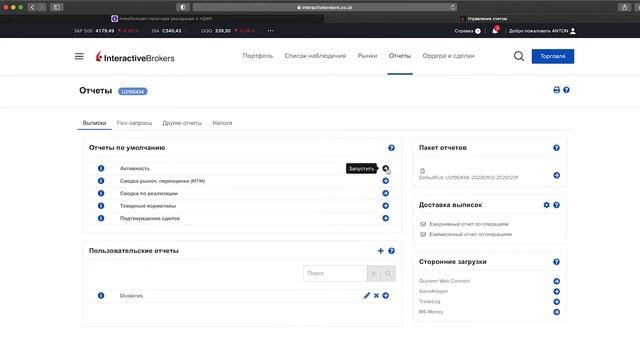Download the DefaultFull batch report arrow
Screen dimensions: 640x360
pos(556,175)
